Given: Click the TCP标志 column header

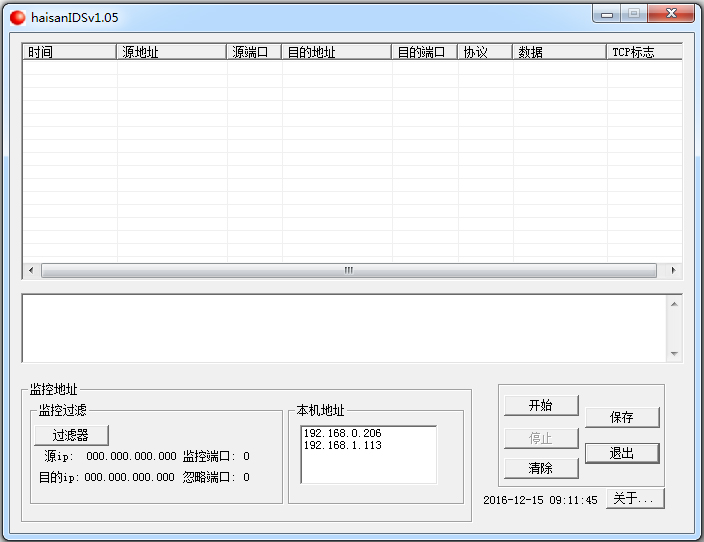Looking at the screenshot, I should [644, 52].
